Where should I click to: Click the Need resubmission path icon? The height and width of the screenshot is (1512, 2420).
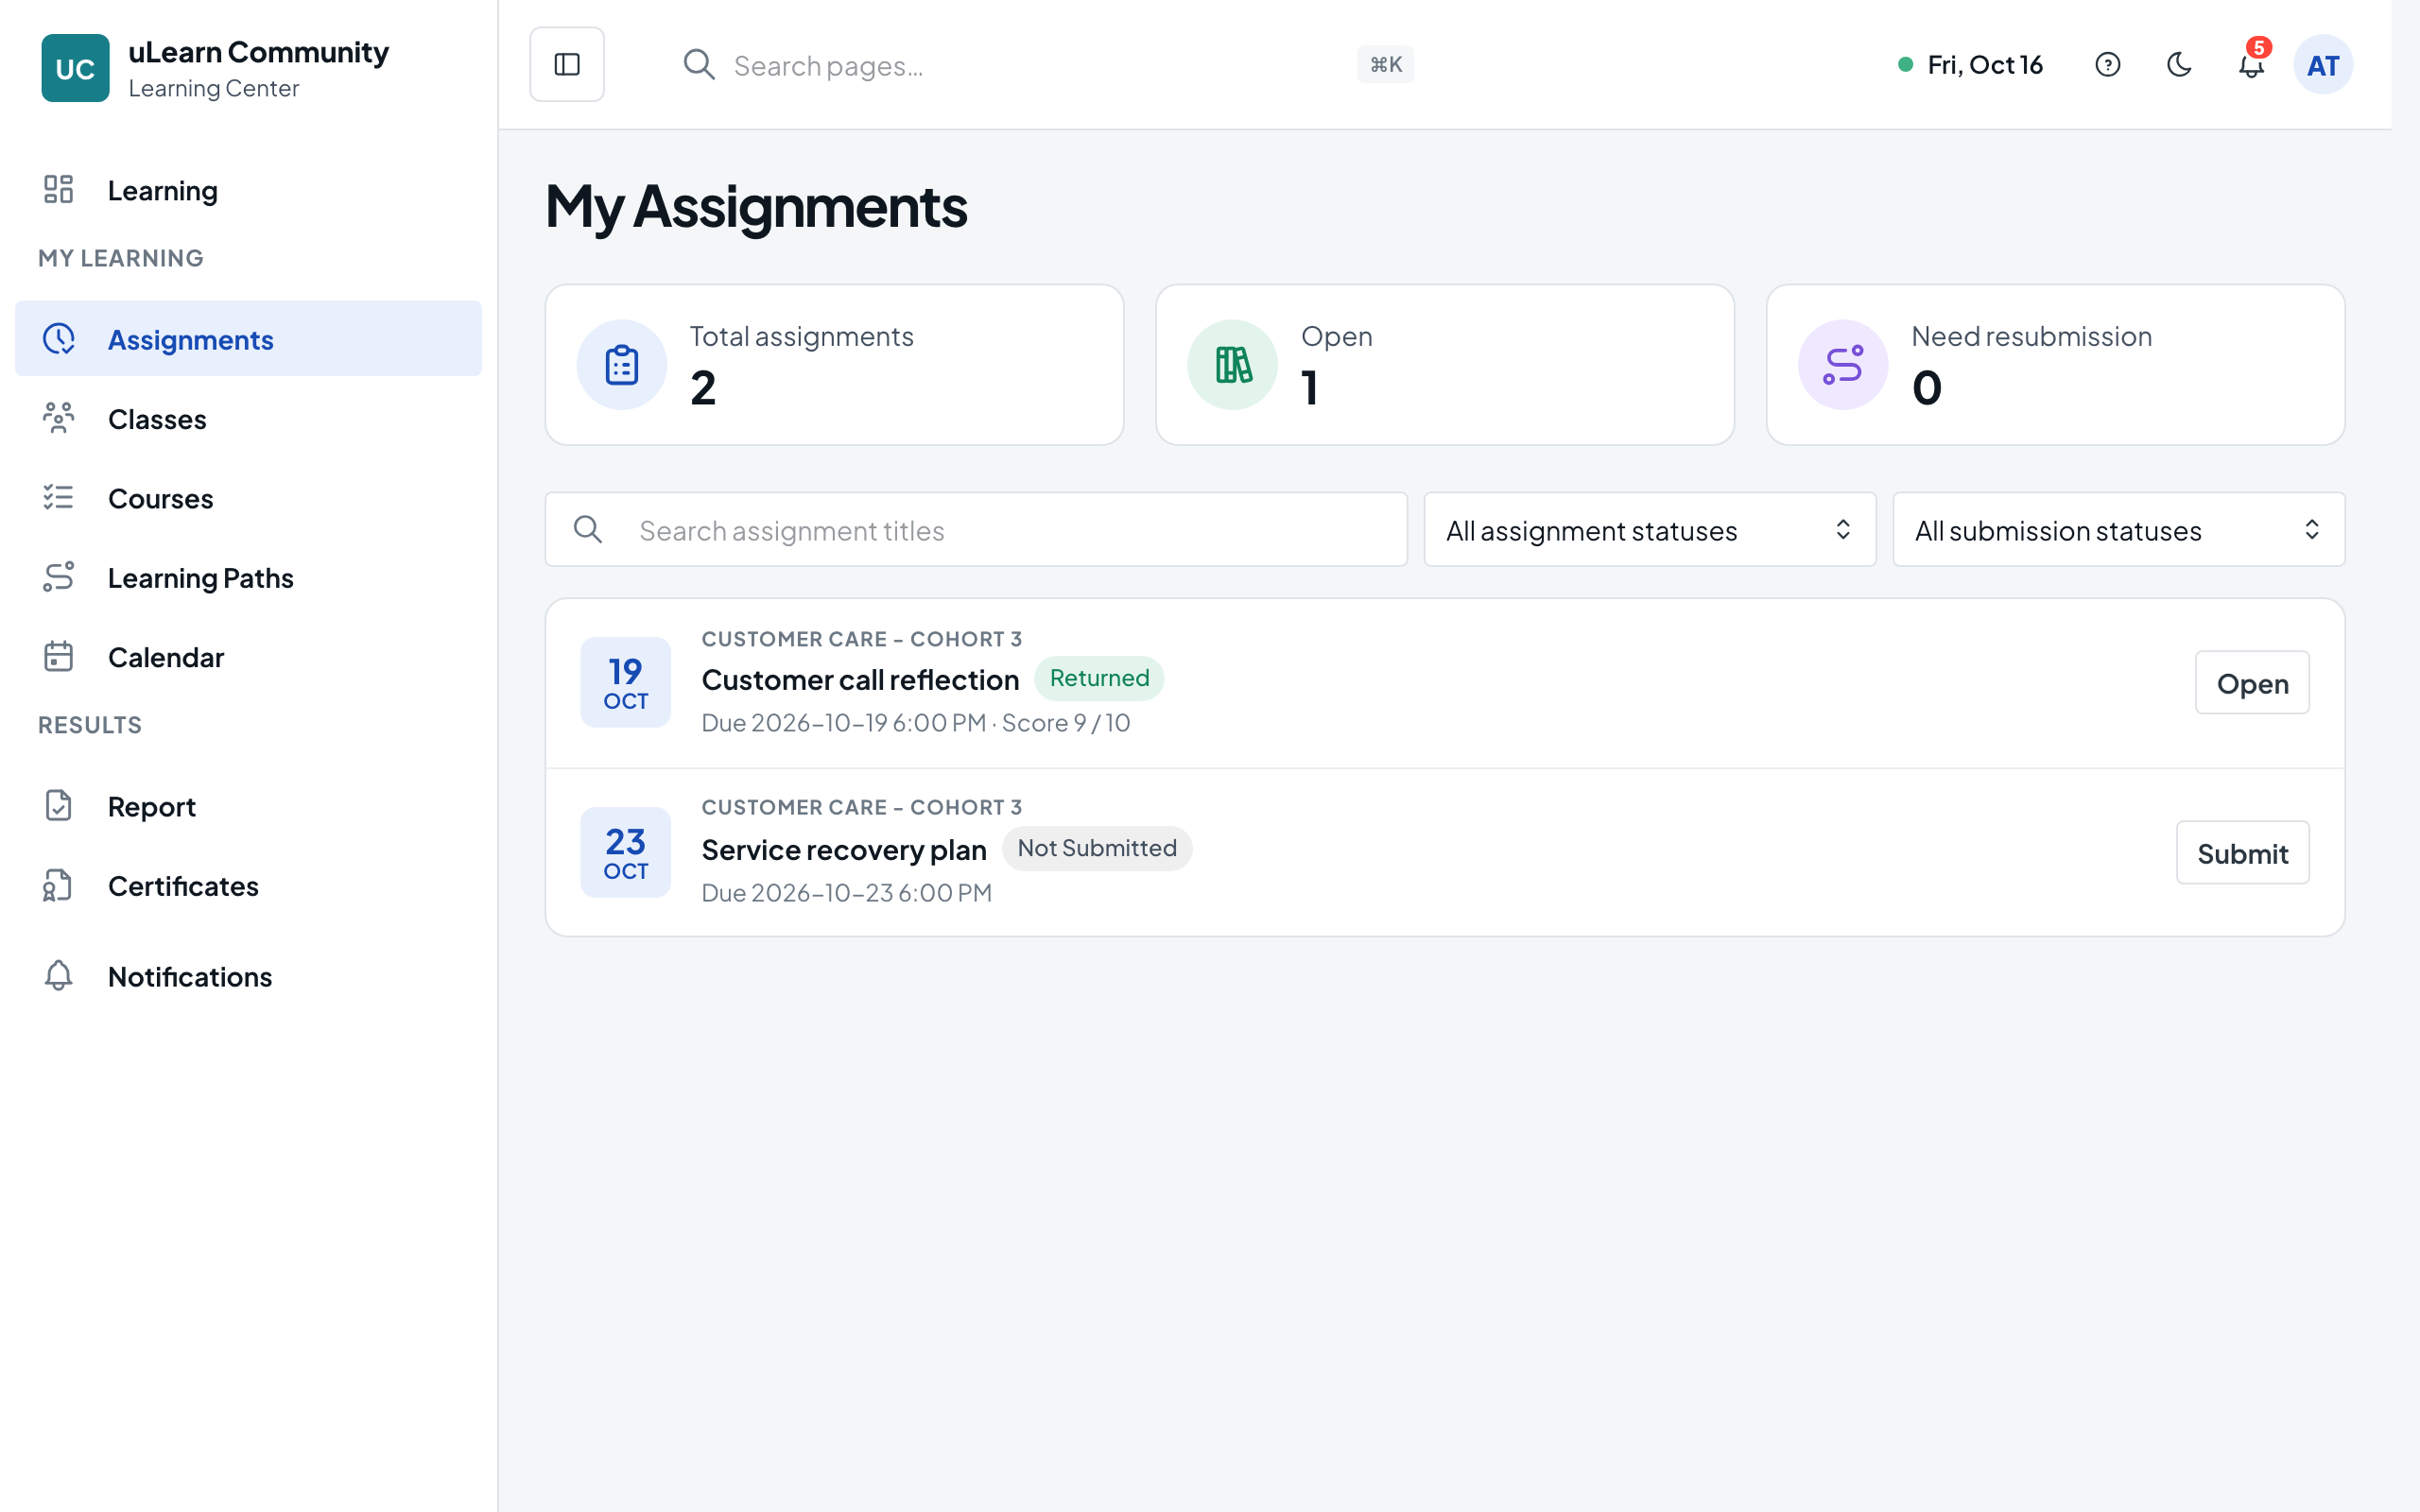pos(1842,365)
